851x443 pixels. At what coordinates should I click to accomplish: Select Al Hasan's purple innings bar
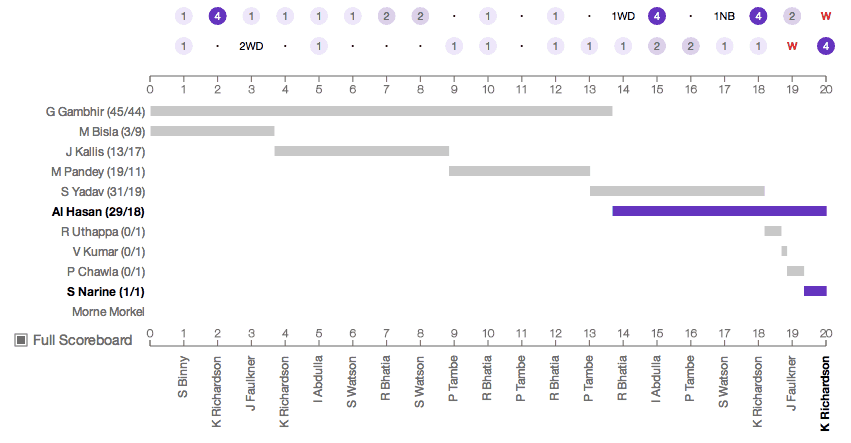(719, 211)
